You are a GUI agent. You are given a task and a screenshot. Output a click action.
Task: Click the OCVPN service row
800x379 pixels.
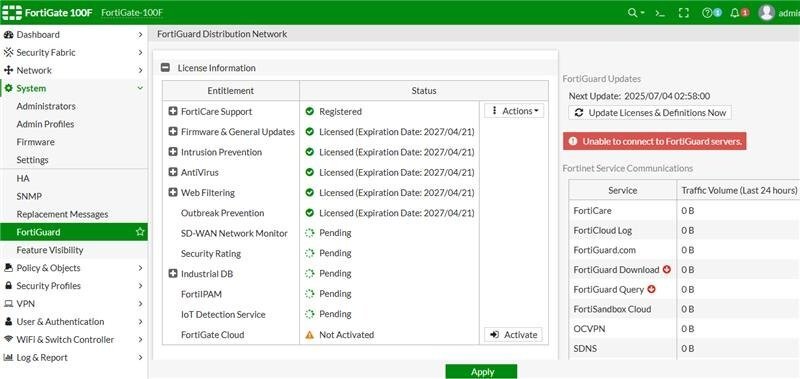coord(684,329)
